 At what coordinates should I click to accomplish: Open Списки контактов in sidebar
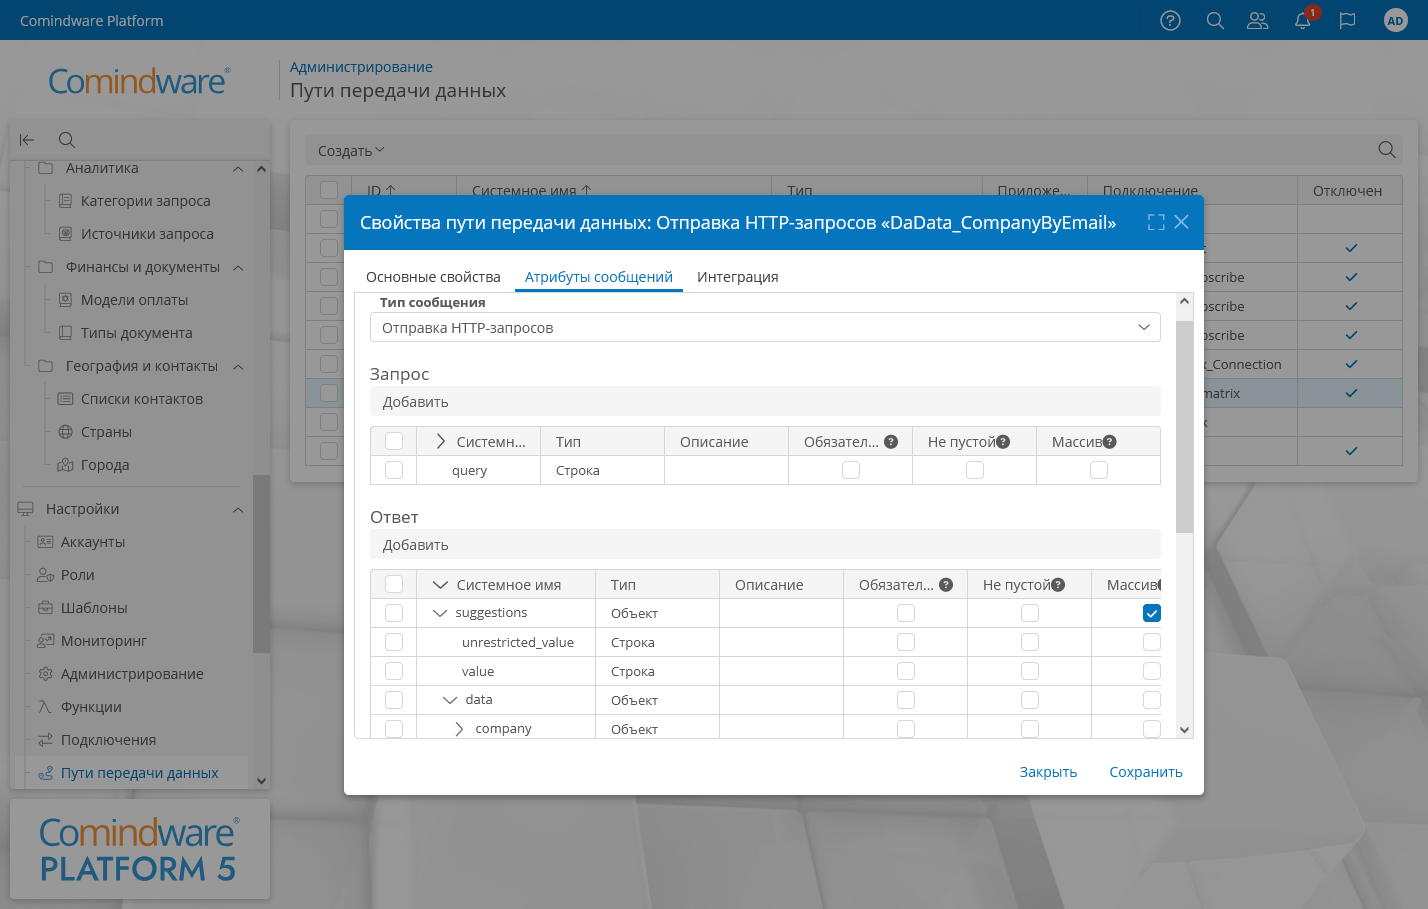click(142, 399)
